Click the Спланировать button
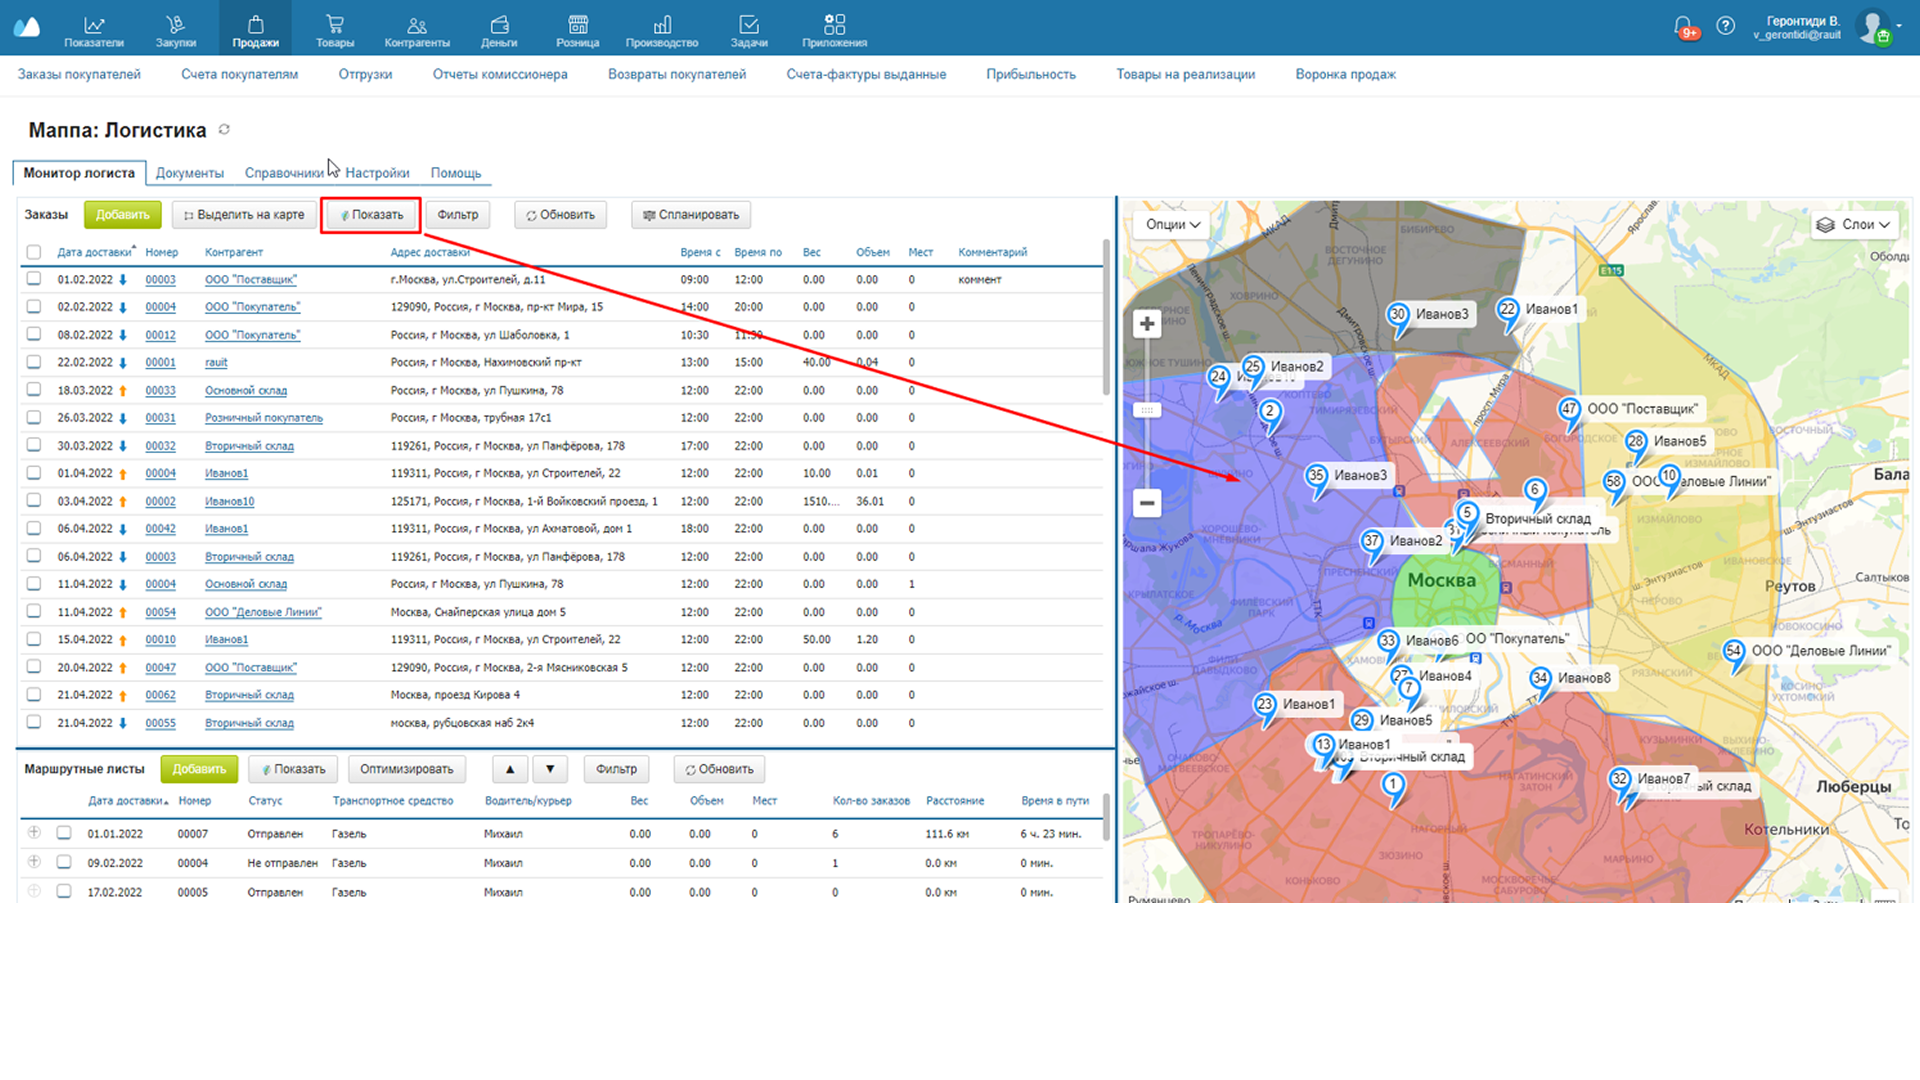Image resolution: width=1920 pixels, height=1080 pixels. pyautogui.click(x=691, y=215)
